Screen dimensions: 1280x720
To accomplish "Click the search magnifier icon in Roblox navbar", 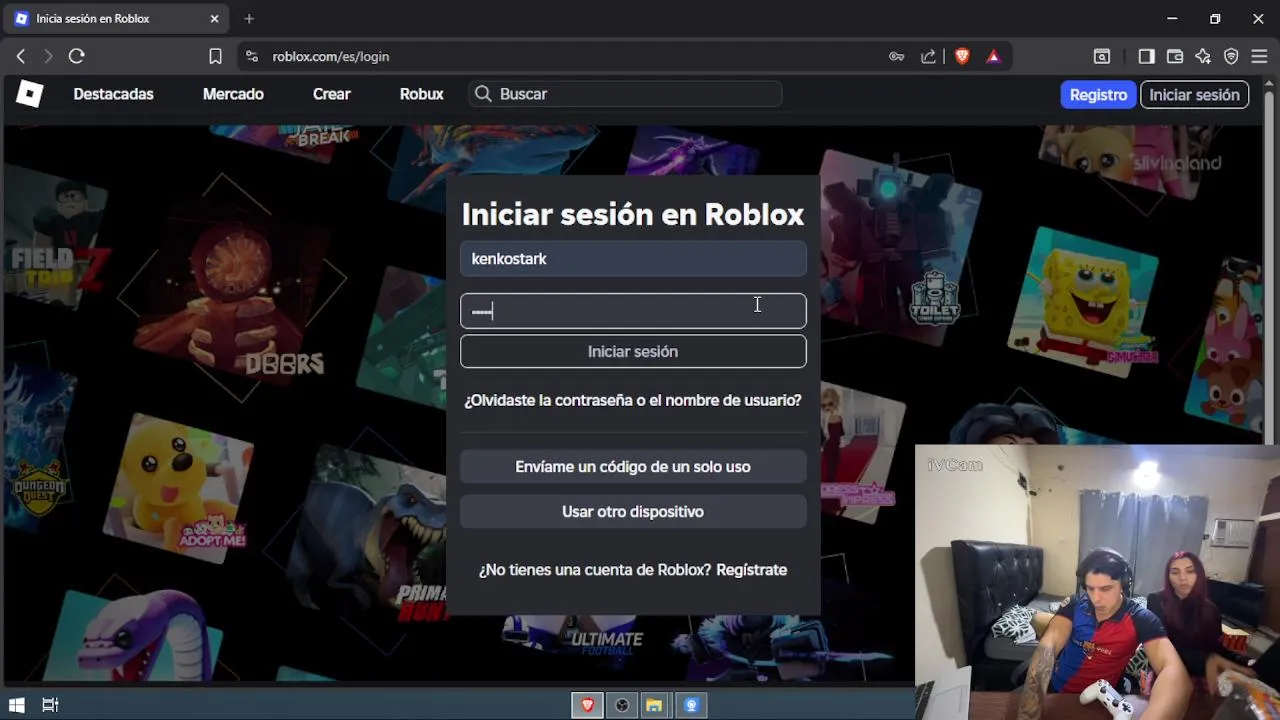I will point(483,94).
